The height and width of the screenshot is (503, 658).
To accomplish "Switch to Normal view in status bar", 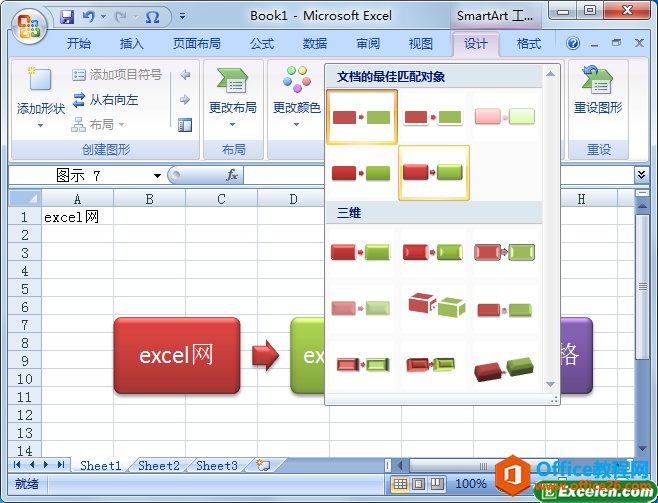I will coord(400,485).
